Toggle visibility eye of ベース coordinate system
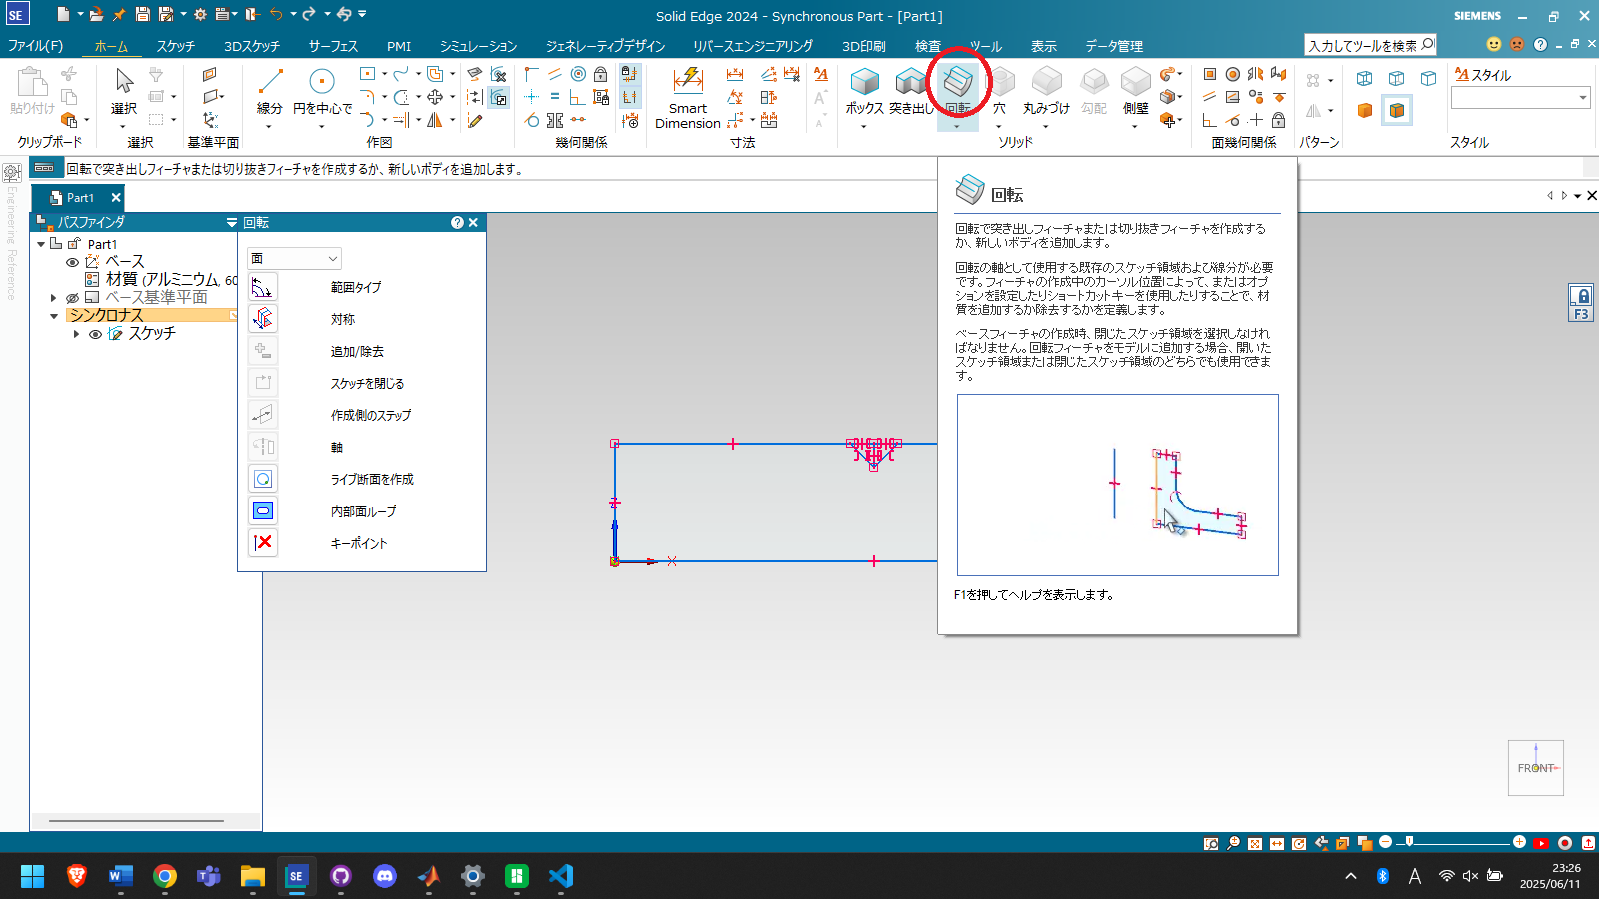 click(72, 262)
